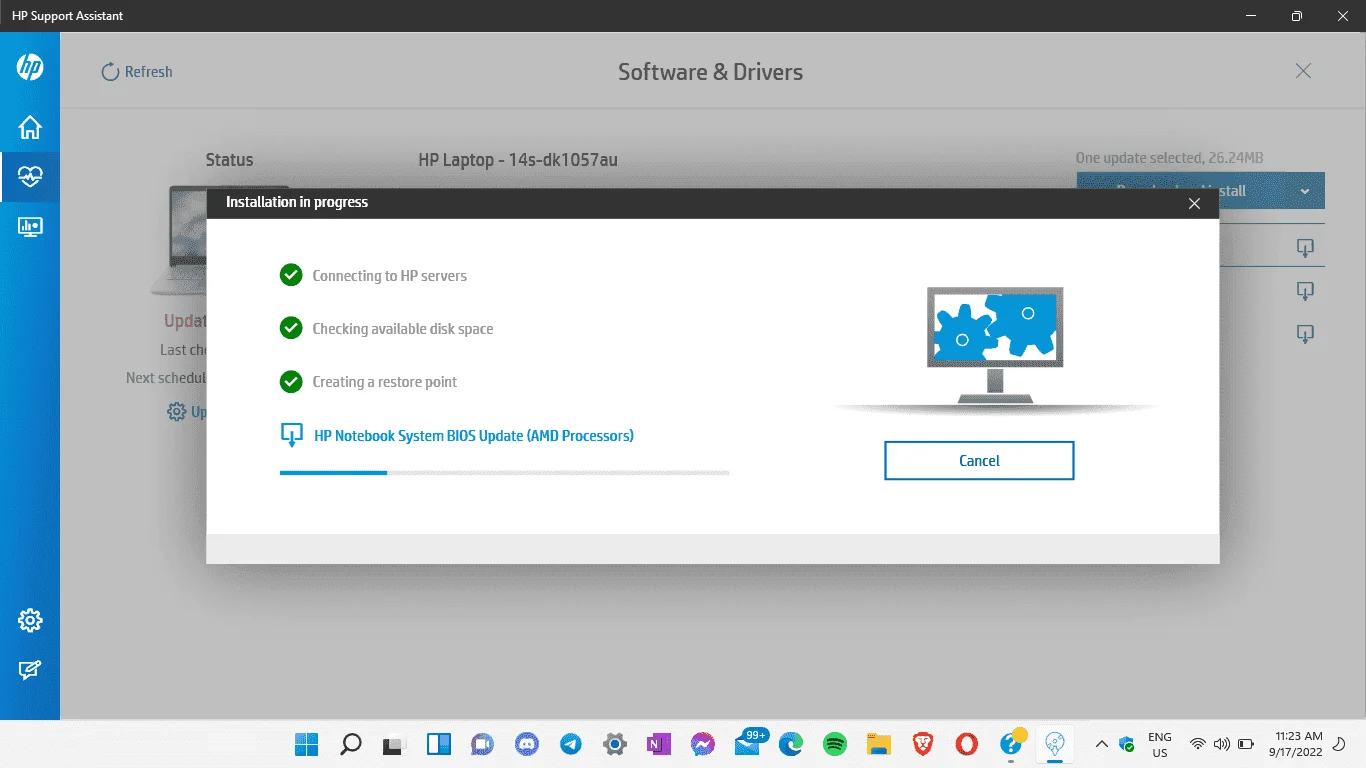Open HP Support Assistant settings gear
This screenshot has width=1366, height=768.
[30, 620]
